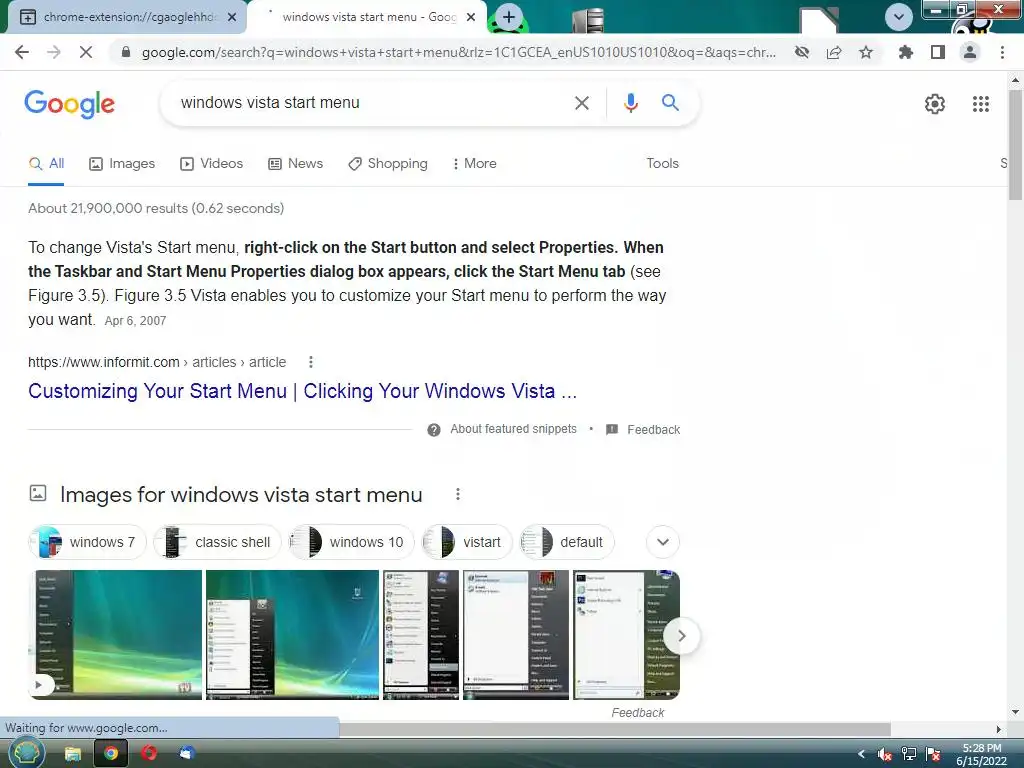Open the Windows Start orb

(27, 753)
